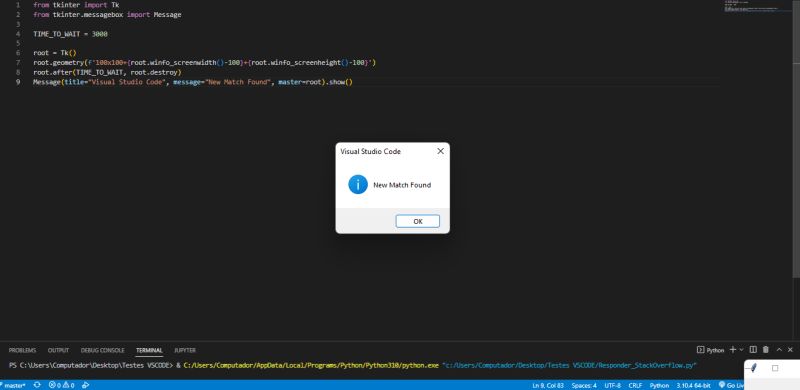Kill terminal with trash icon

[x=765, y=350]
